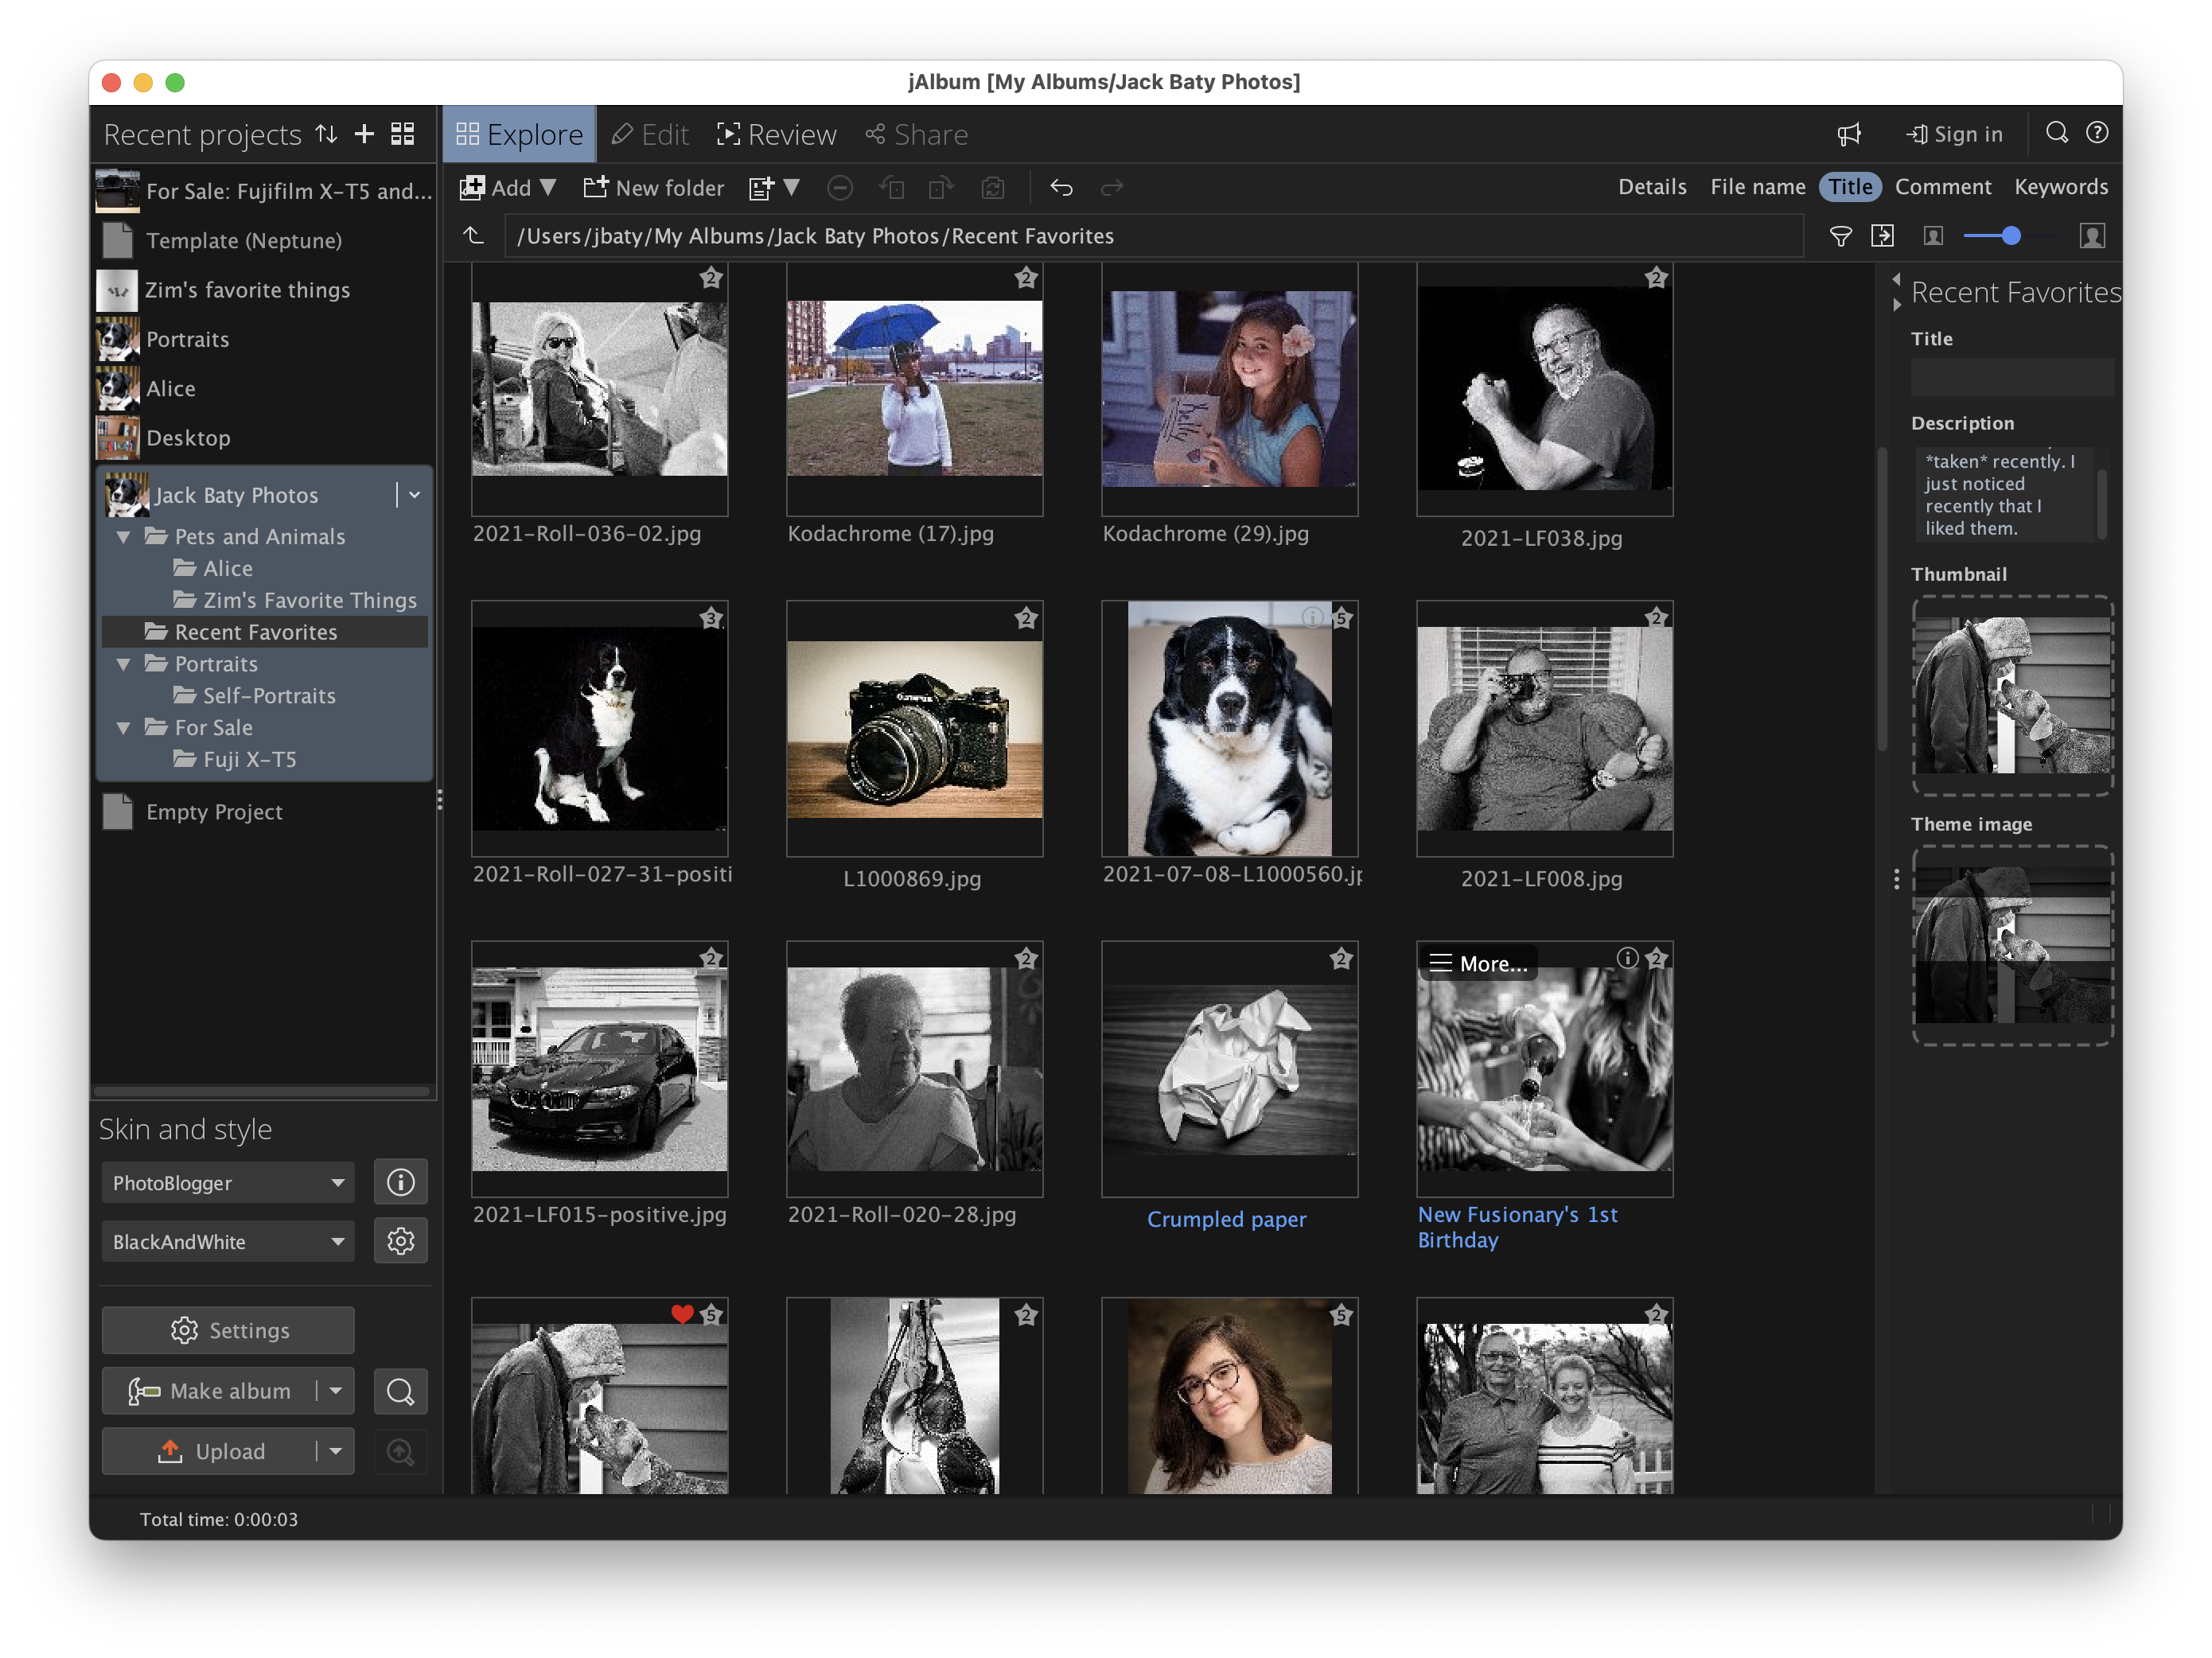Rotate right using the toolbar icon
Viewport: 2212px width, 1658px height.
coord(941,188)
